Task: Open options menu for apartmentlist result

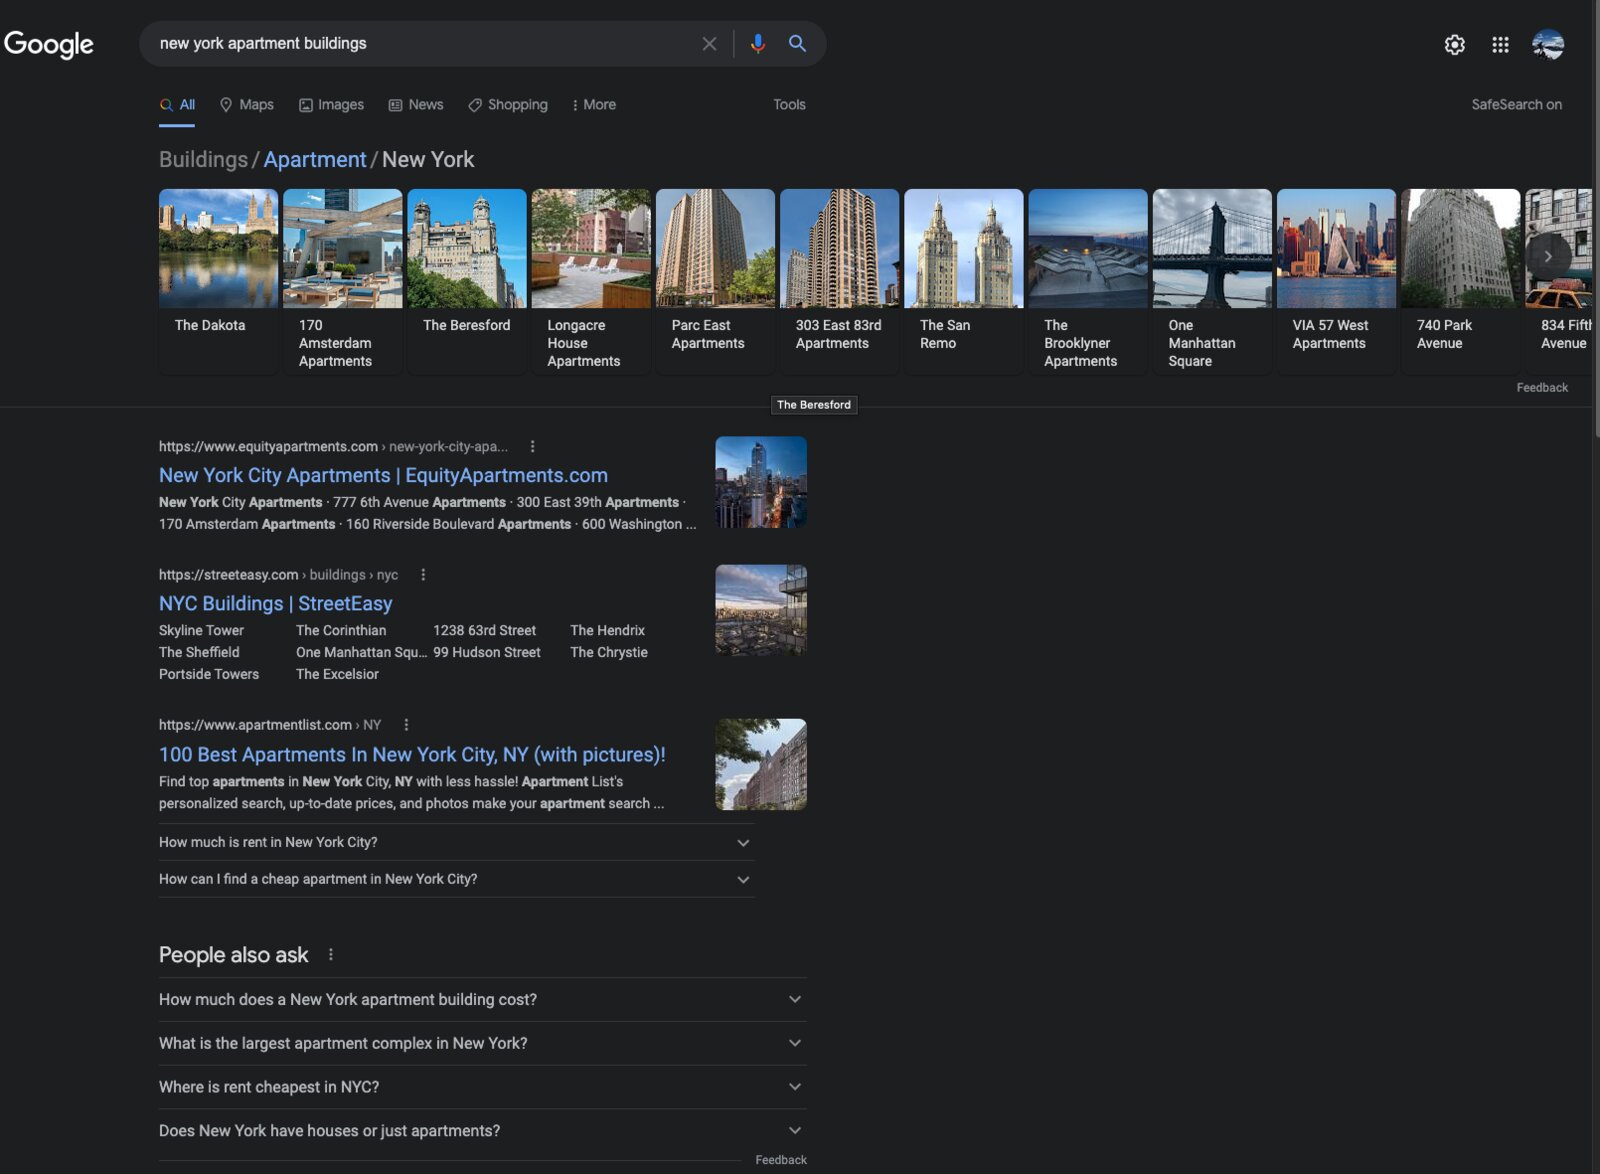Action: [406, 725]
